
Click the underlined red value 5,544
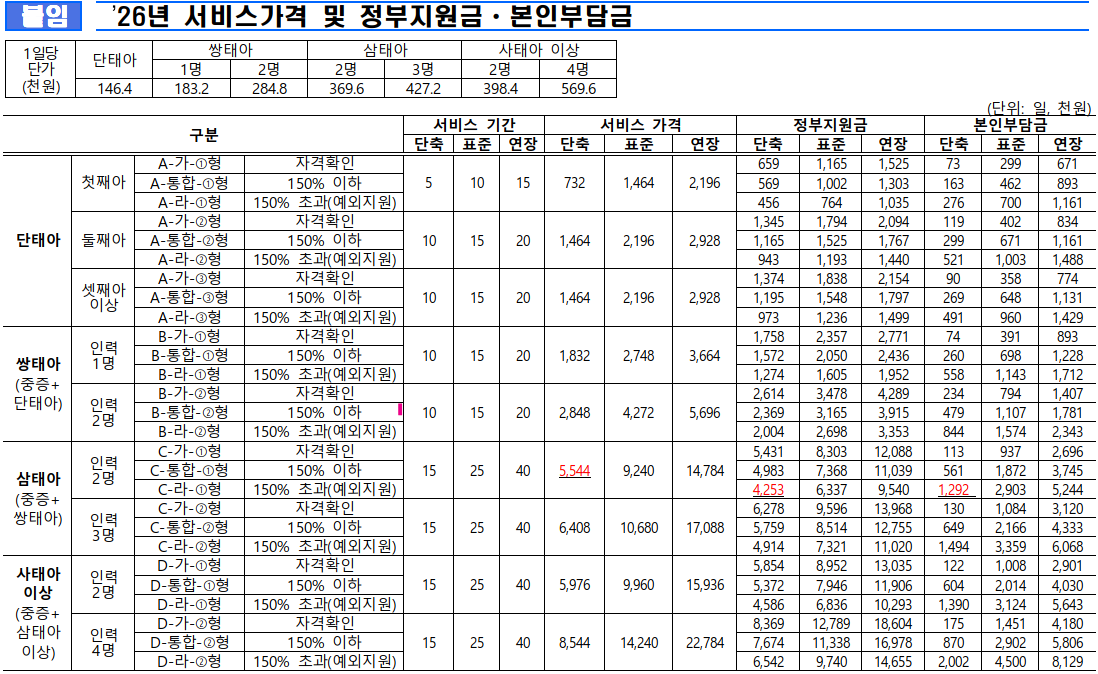coord(580,471)
